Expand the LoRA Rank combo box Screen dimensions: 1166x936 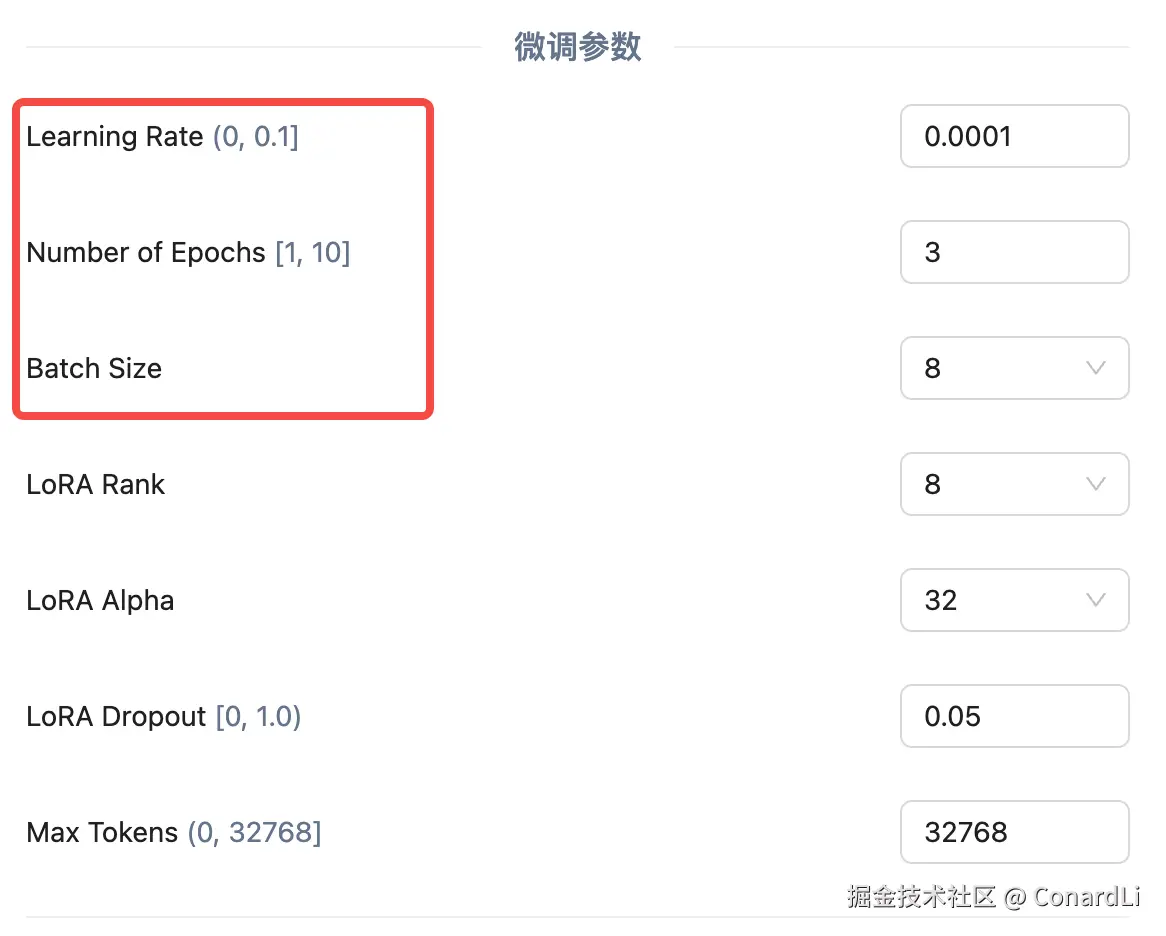click(1013, 484)
